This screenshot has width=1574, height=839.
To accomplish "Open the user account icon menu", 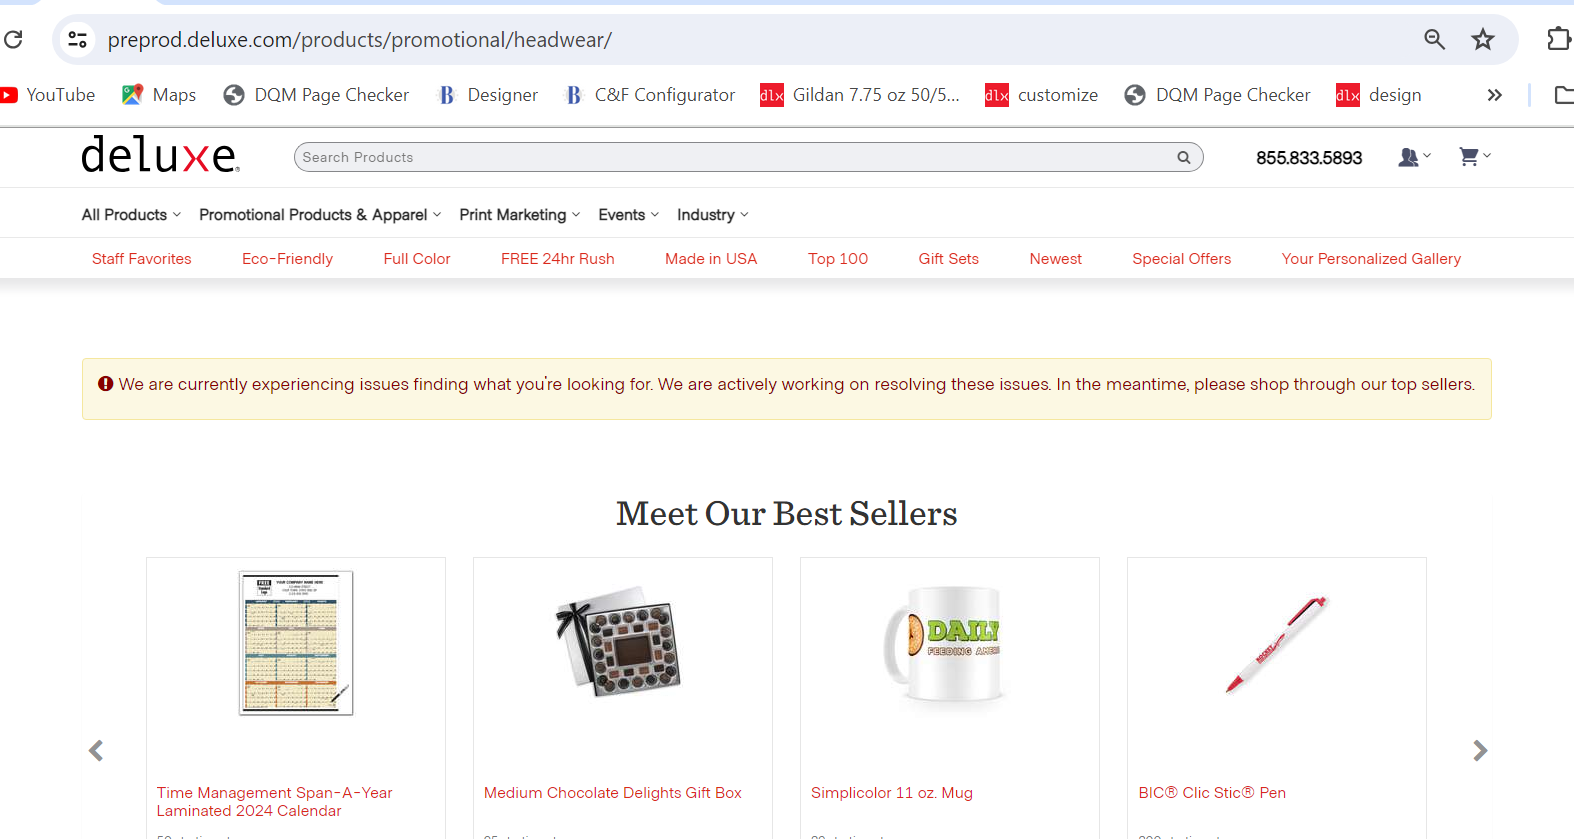I will (1408, 157).
